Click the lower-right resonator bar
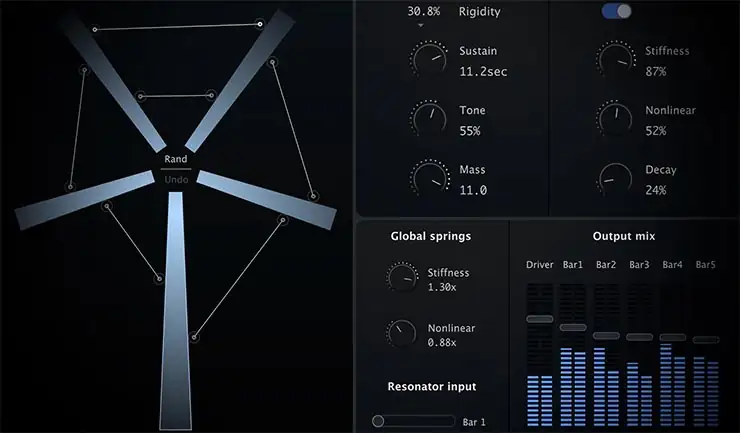740x433 pixels. click(267, 200)
